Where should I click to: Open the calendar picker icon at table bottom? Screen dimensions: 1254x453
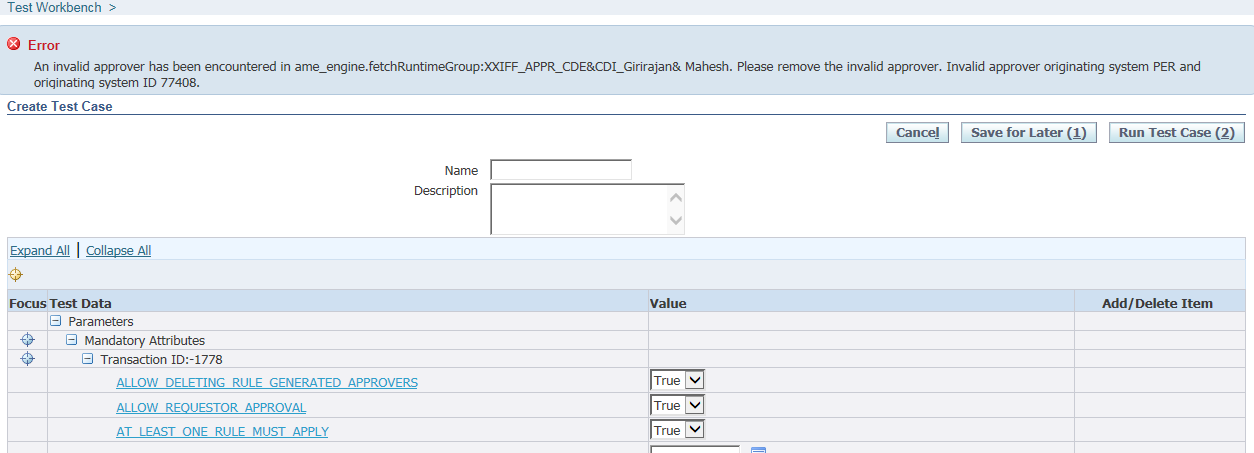pyautogui.click(x=758, y=450)
